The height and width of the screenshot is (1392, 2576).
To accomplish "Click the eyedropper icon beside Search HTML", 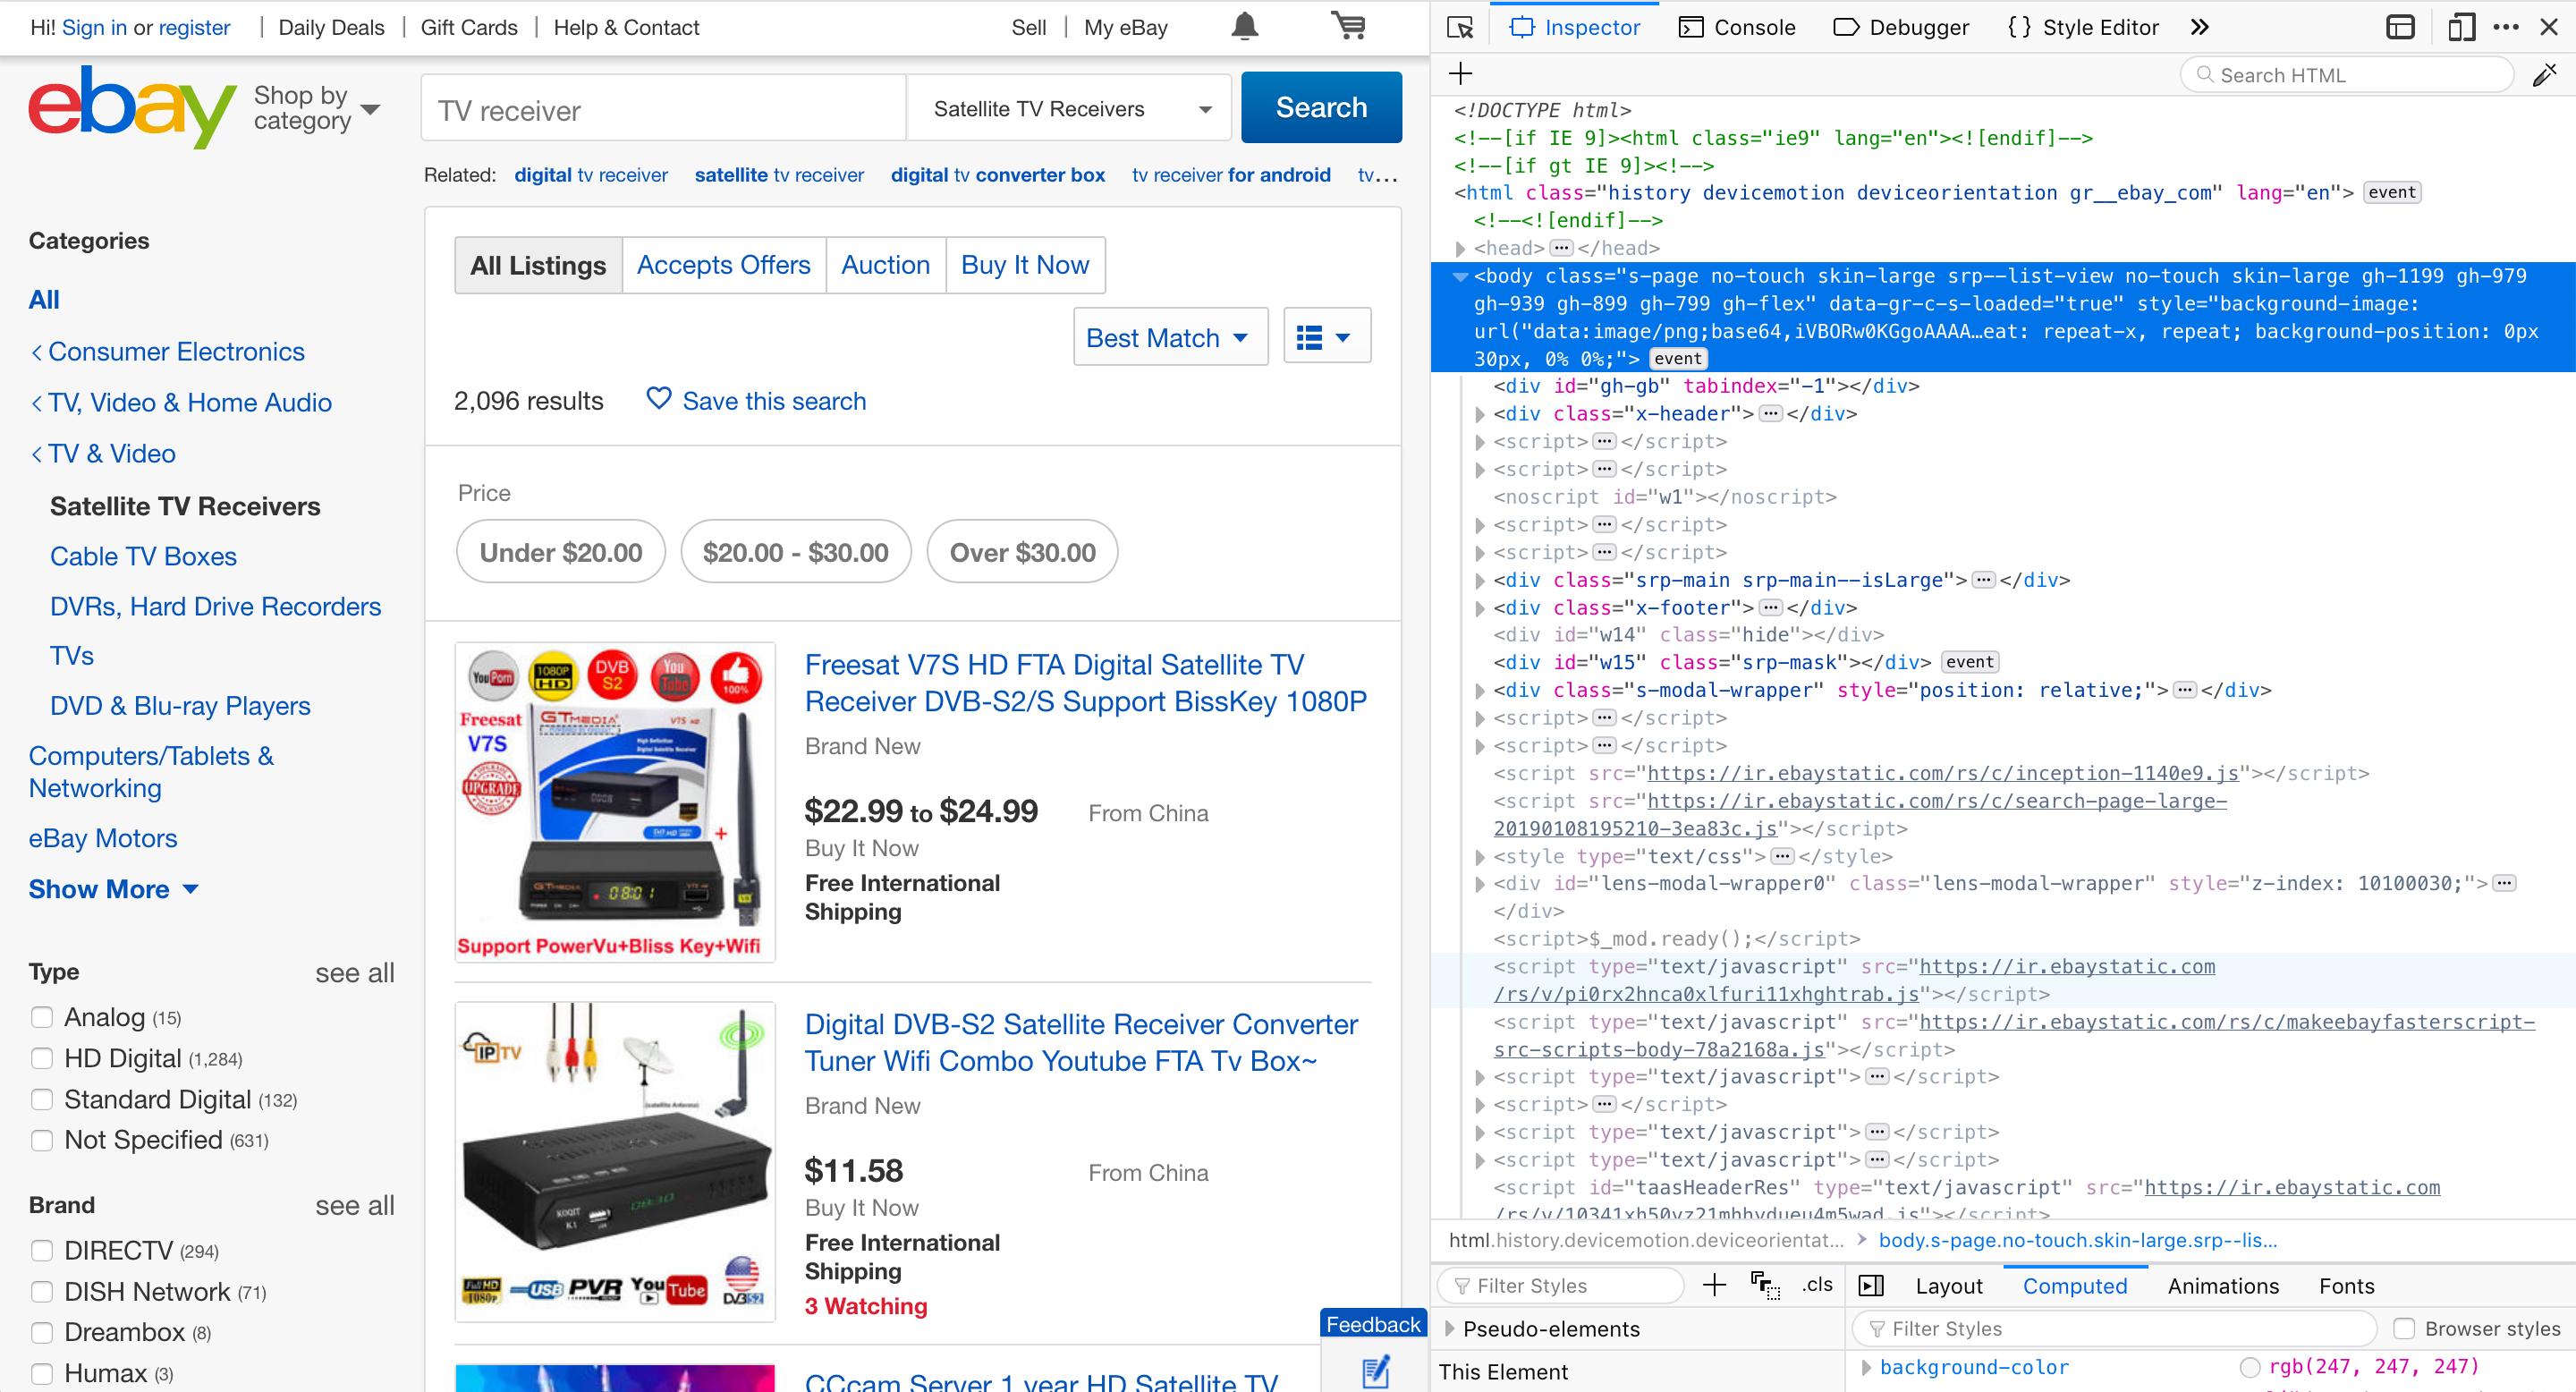I will click(x=2544, y=75).
